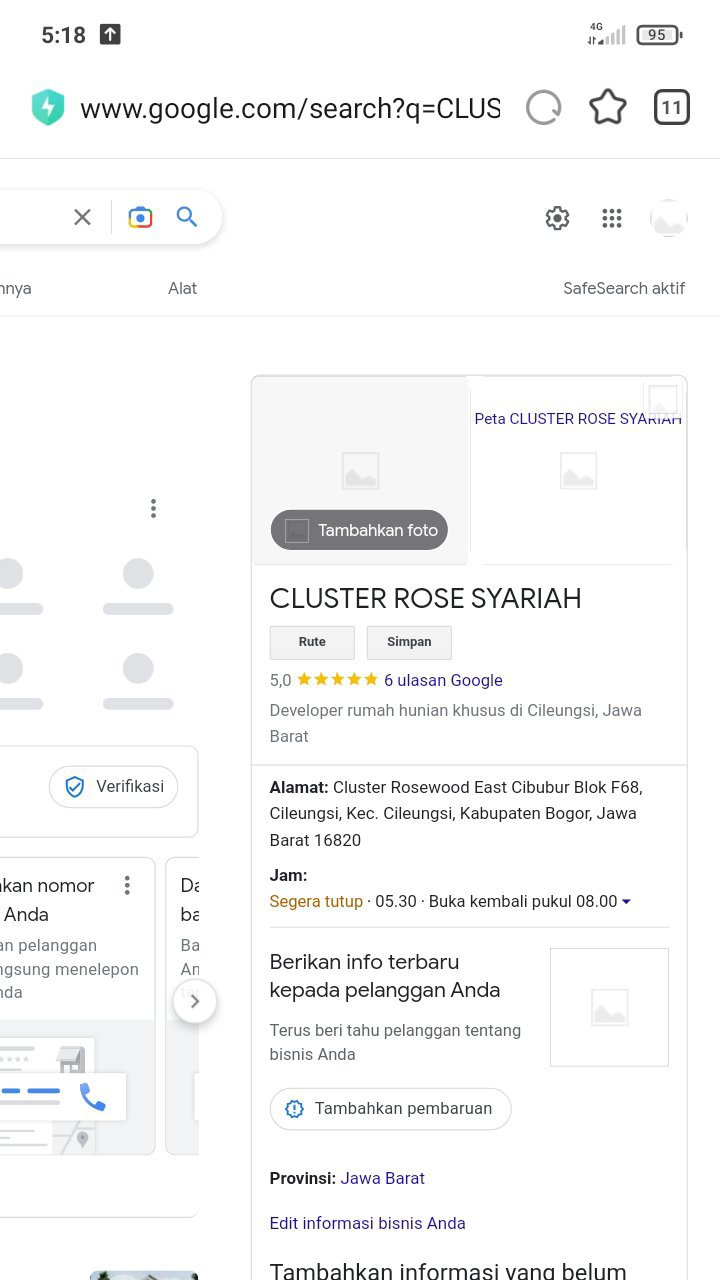Open Google settings gear icon

point(557,218)
